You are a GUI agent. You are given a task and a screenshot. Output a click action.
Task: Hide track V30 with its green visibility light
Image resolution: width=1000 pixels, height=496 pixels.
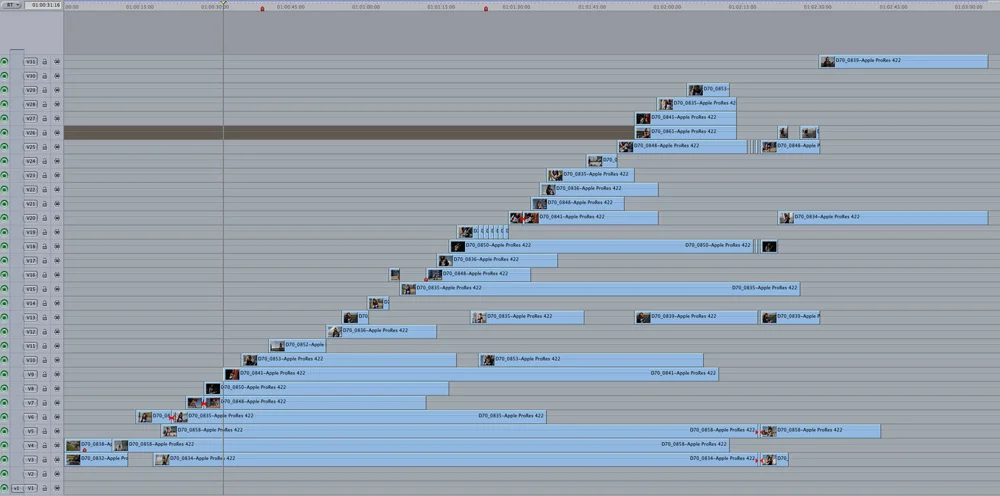(x=5, y=76)
